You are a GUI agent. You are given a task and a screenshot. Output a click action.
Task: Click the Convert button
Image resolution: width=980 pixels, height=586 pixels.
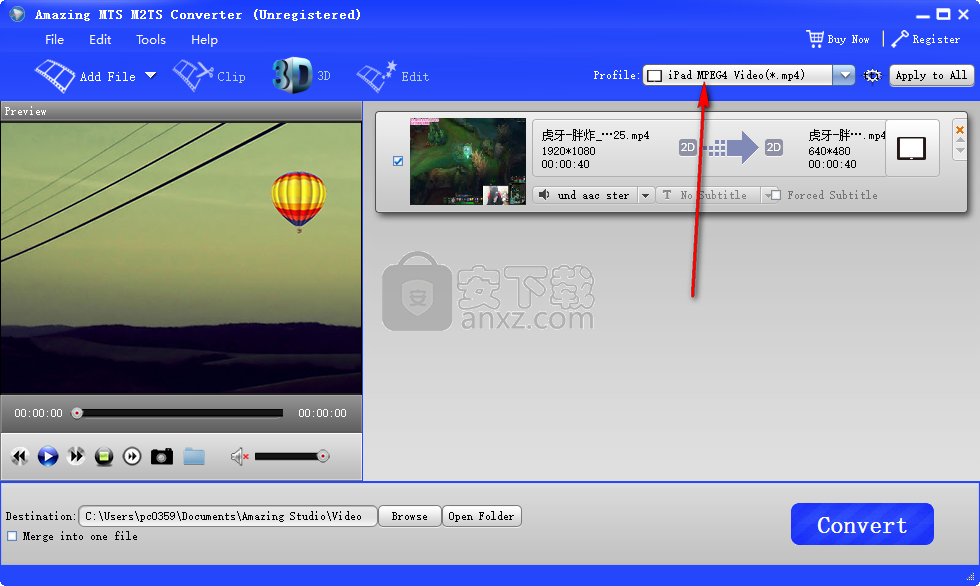pyautogui.click(x=861, y=523)
